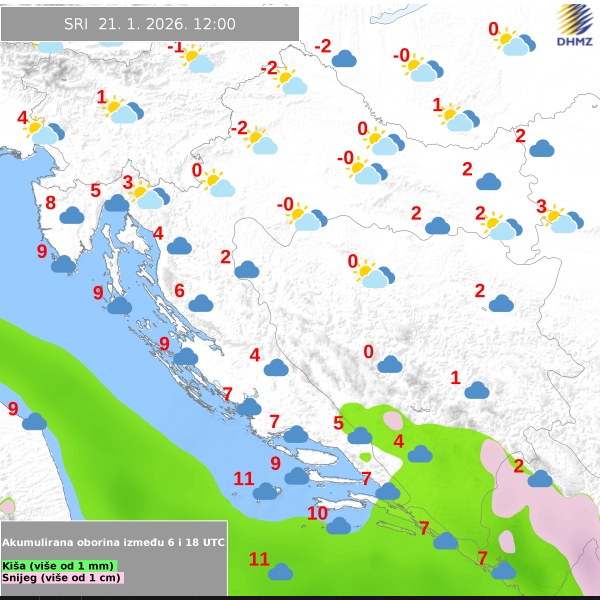600x600 pixels.
Task: Click the cloud icon beside temperature 10
Action: point(339,525)
